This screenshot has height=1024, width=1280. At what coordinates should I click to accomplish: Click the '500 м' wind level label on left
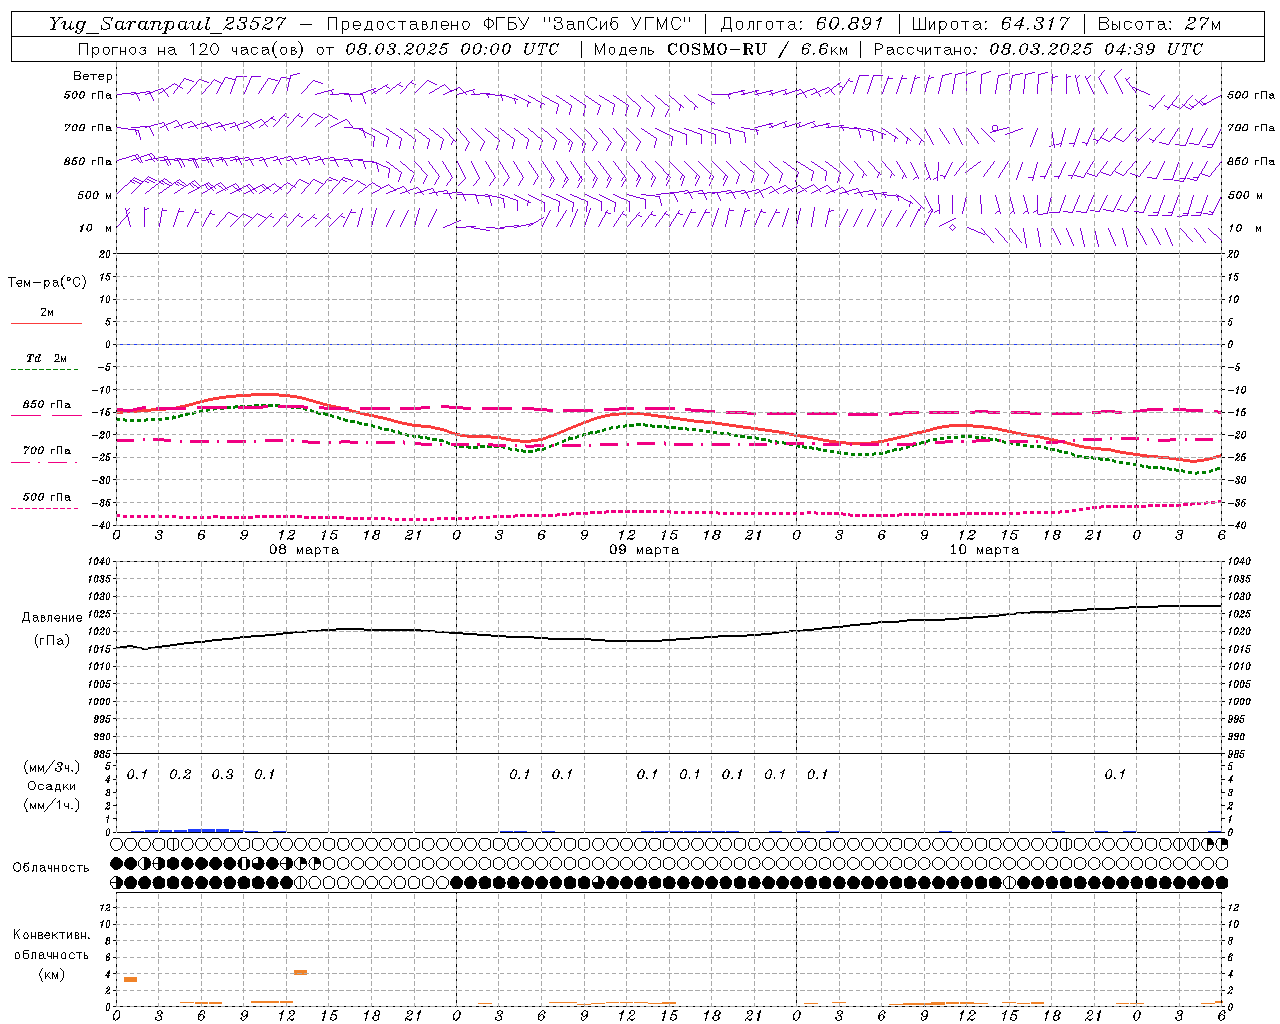95,195
